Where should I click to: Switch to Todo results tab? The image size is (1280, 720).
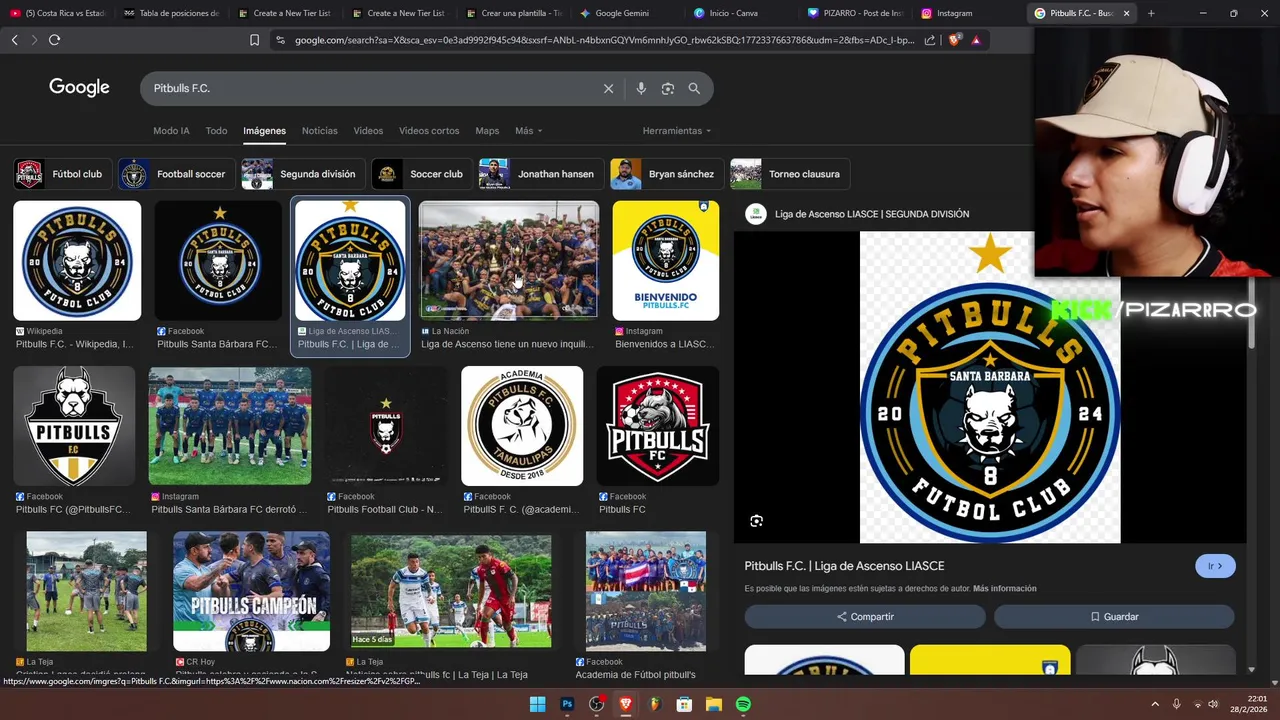click(216, 131)
